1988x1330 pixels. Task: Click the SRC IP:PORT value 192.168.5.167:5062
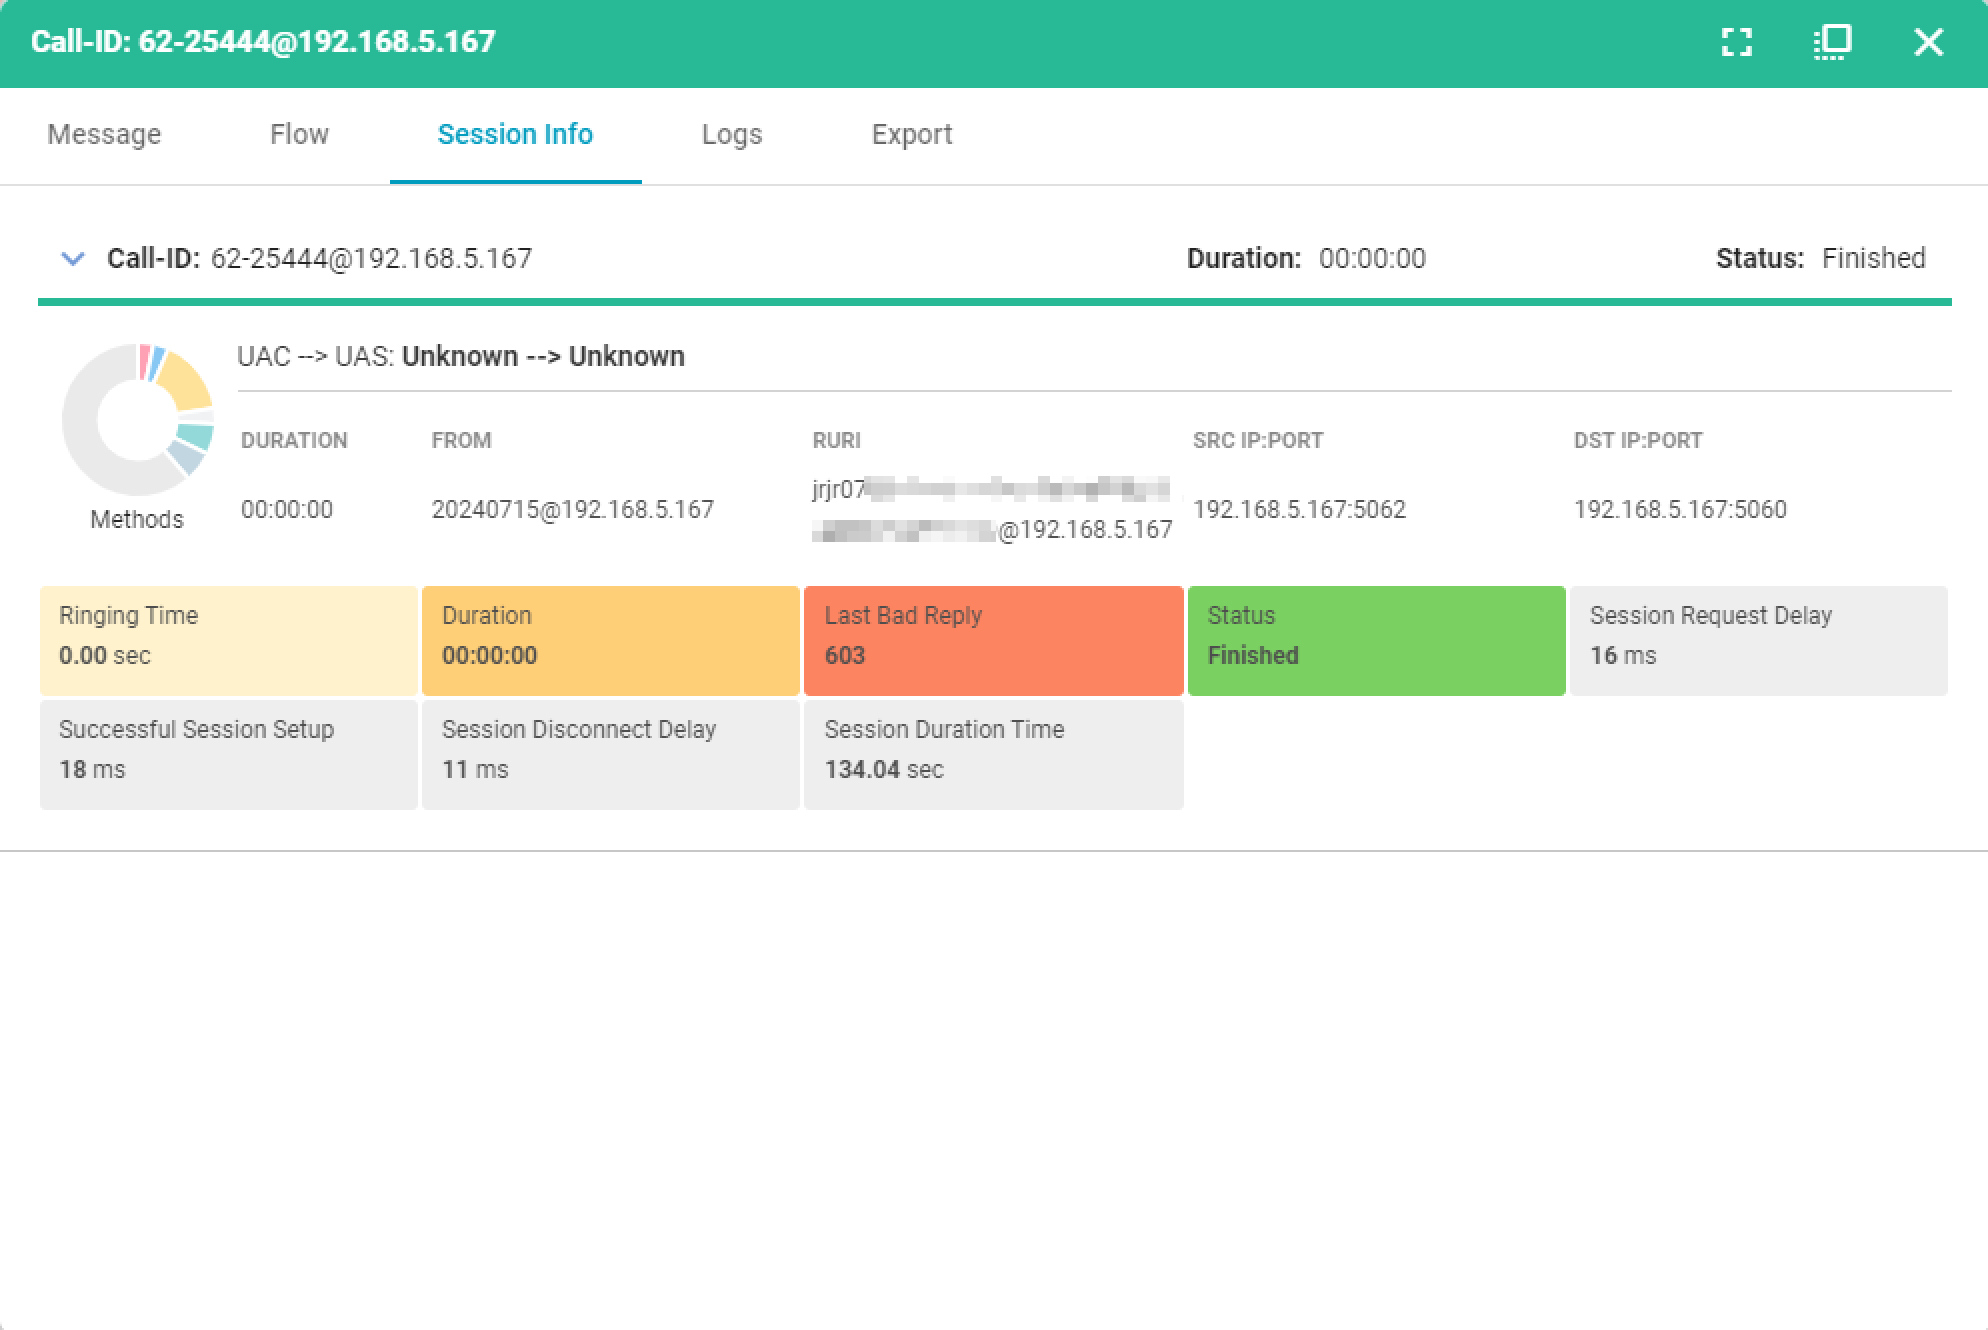tap(1299, 510)
